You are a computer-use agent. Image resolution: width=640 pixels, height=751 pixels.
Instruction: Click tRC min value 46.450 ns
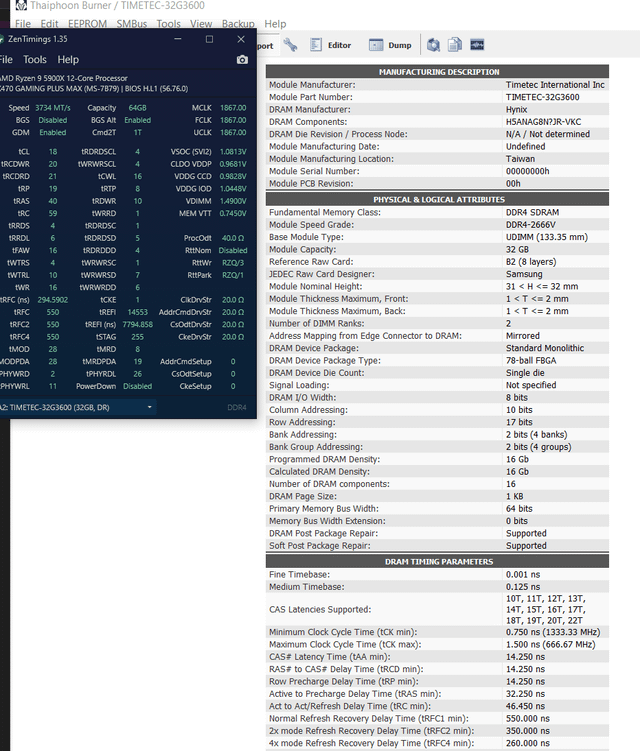(x=525, y=706)
